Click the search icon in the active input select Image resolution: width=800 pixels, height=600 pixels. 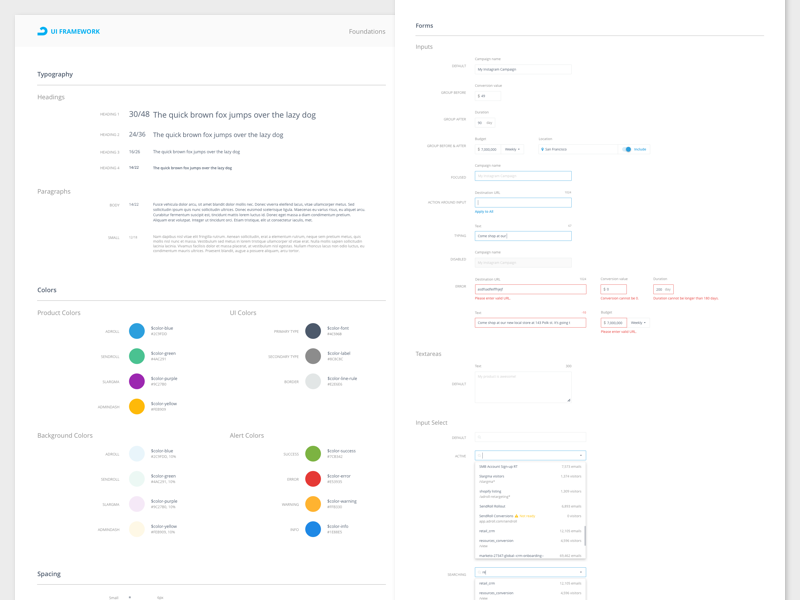(x=479, y=455)
